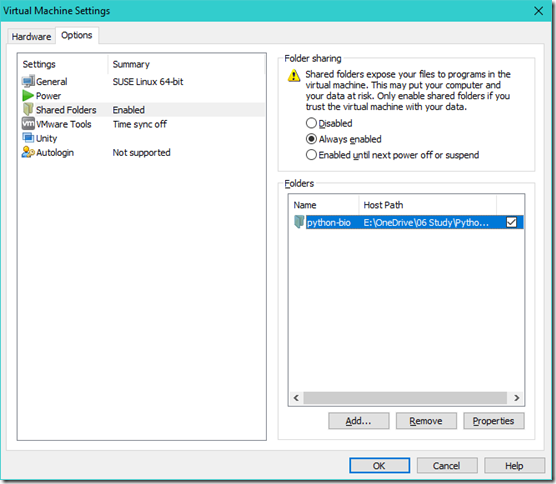
Task: Select the Unity windows icon
Action: click(x=28, y=138)
